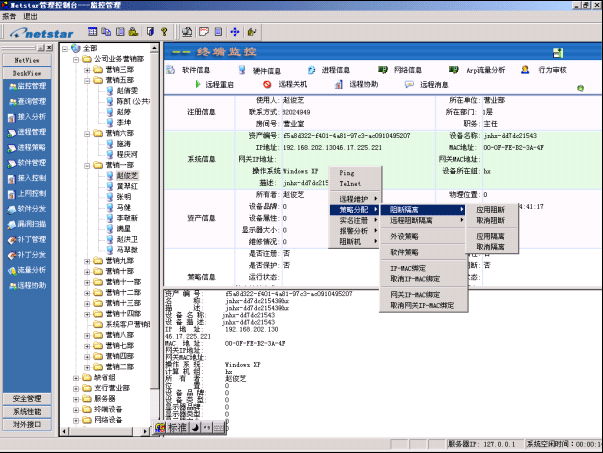Expand the 营销三部 folder node

tap(87, 70)
